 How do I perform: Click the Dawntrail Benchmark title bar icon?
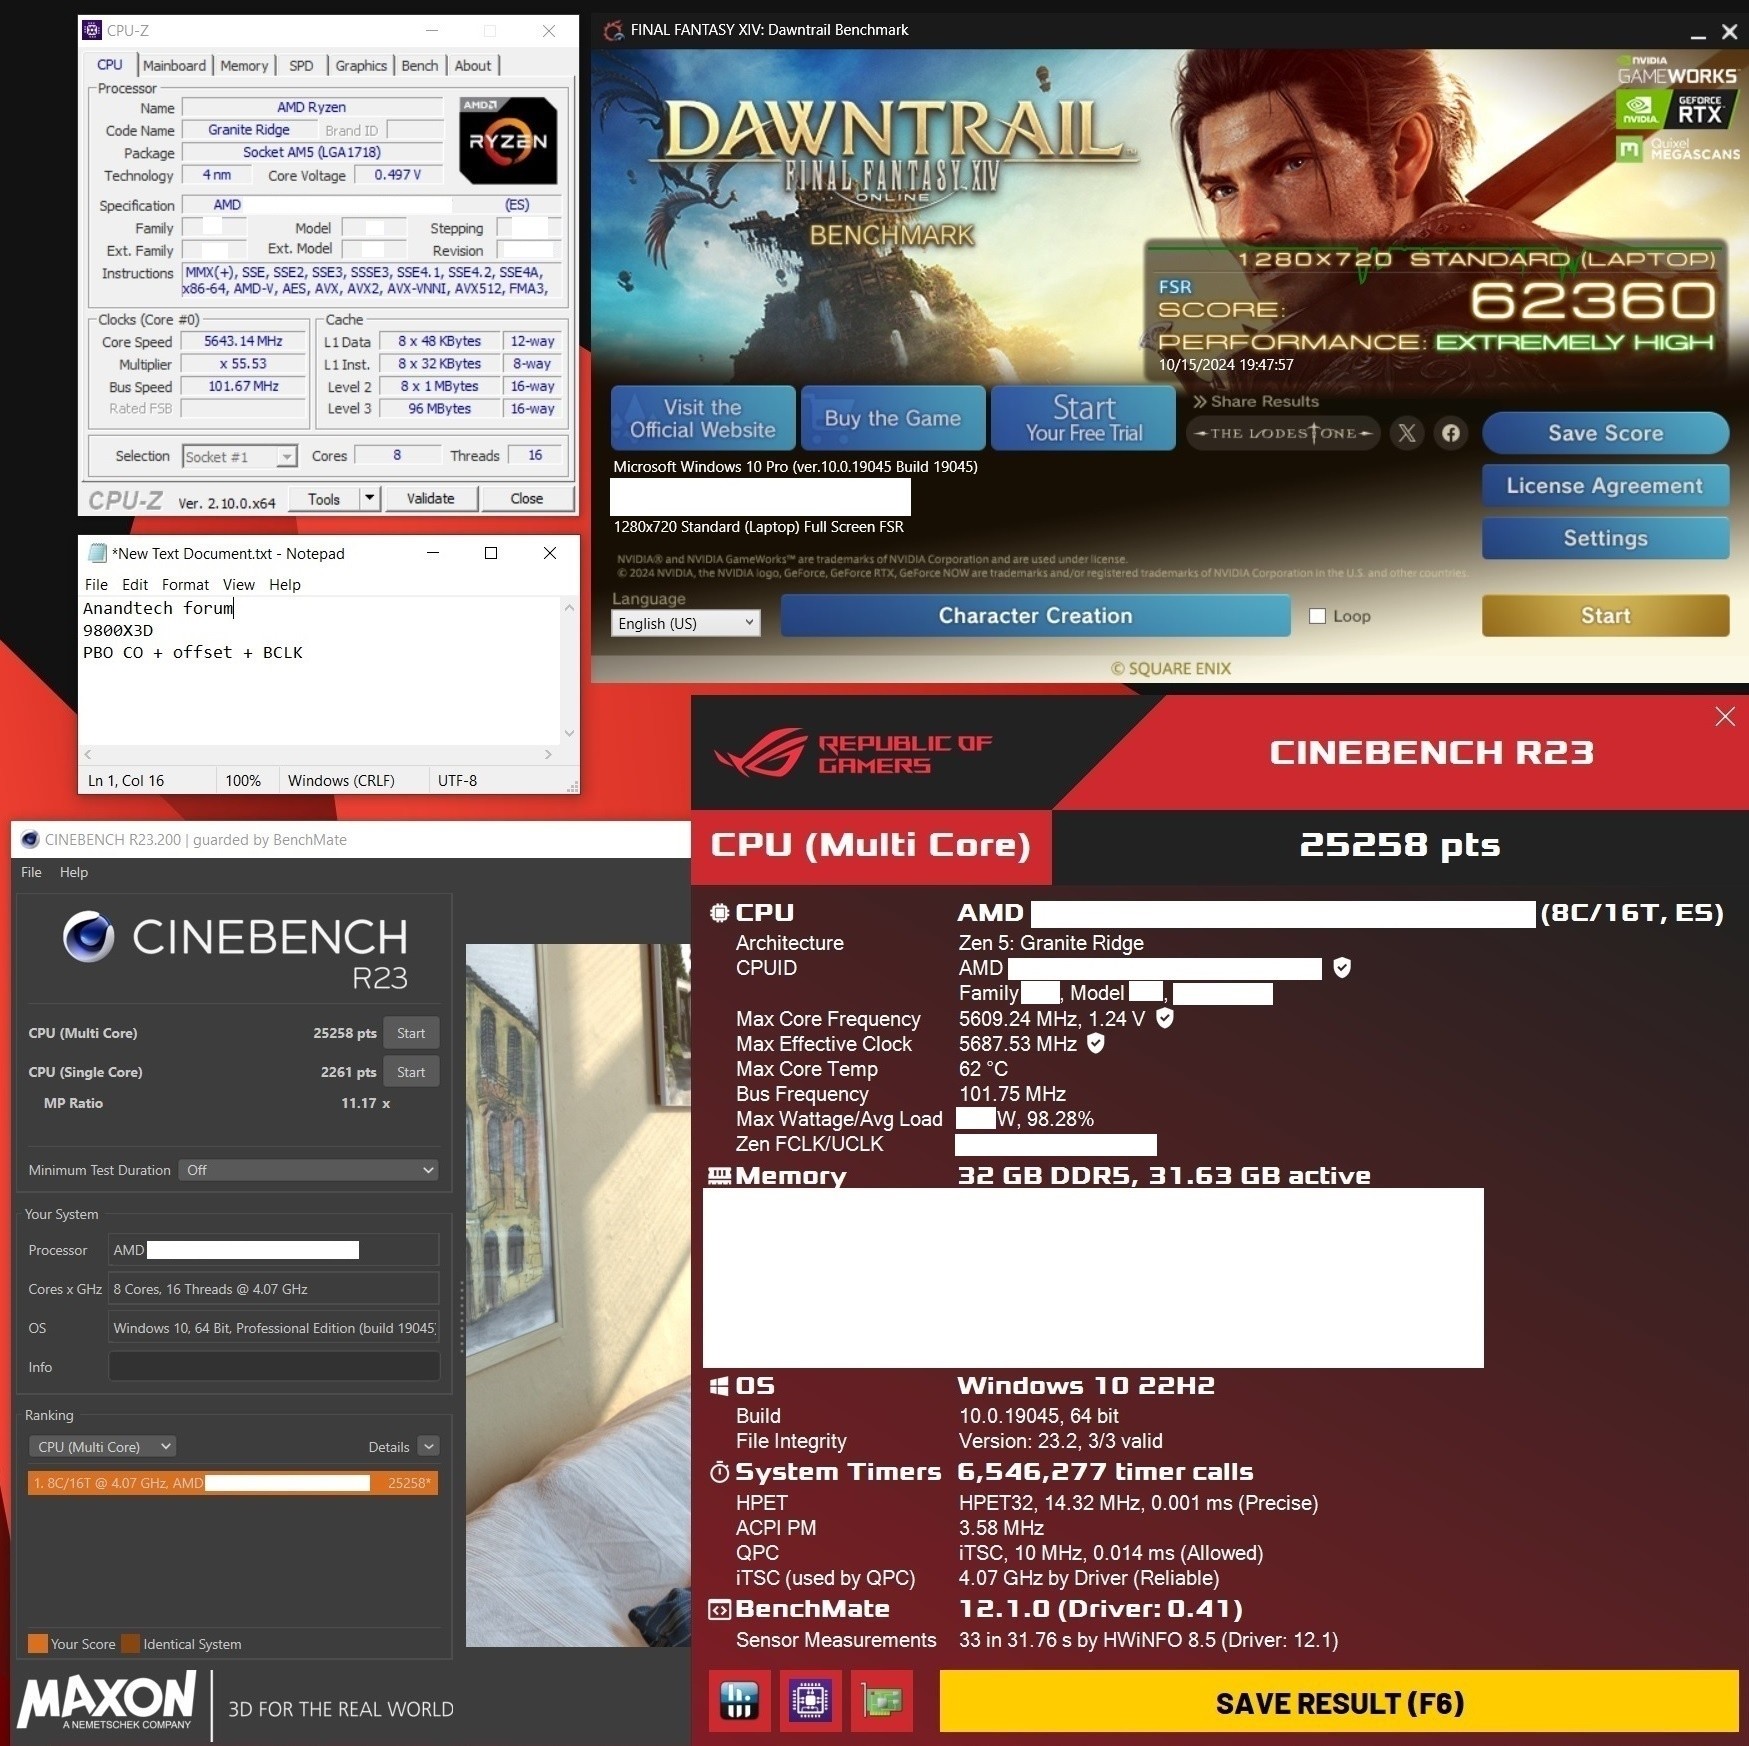(x=612, y=30)
